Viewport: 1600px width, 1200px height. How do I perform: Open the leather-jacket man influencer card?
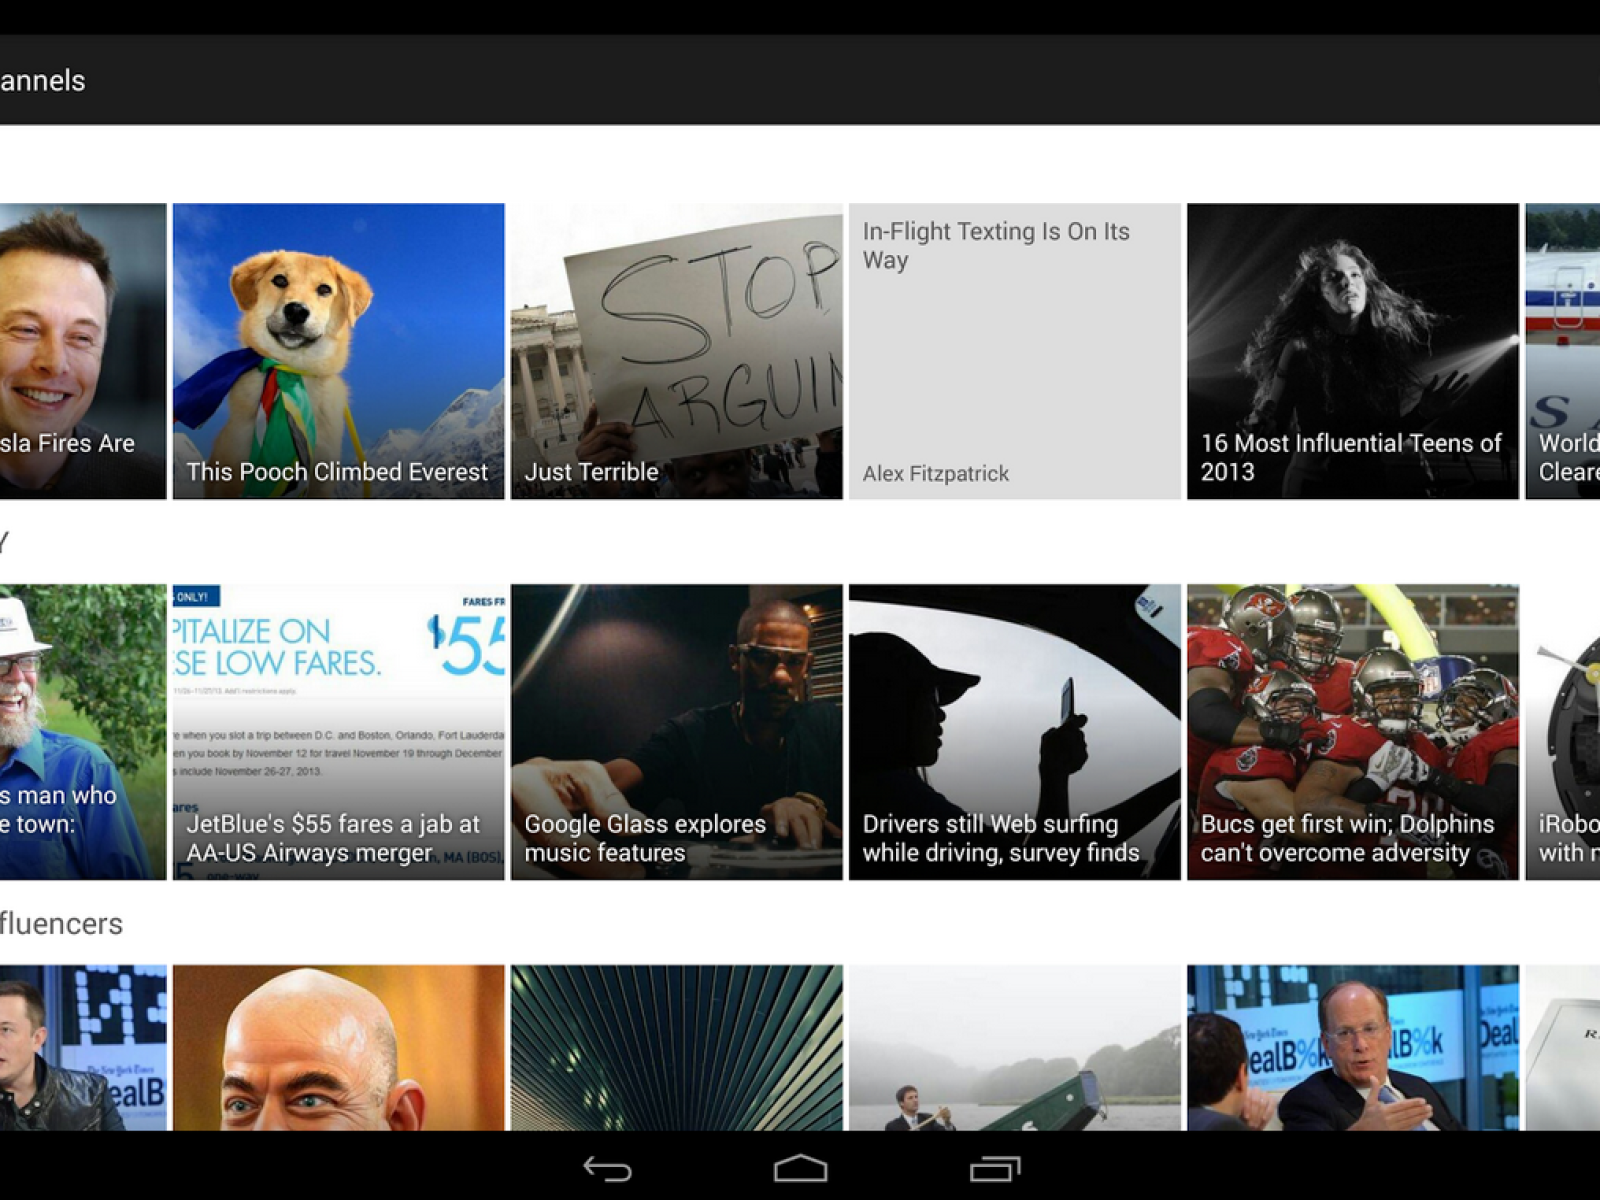point(83,1047)
